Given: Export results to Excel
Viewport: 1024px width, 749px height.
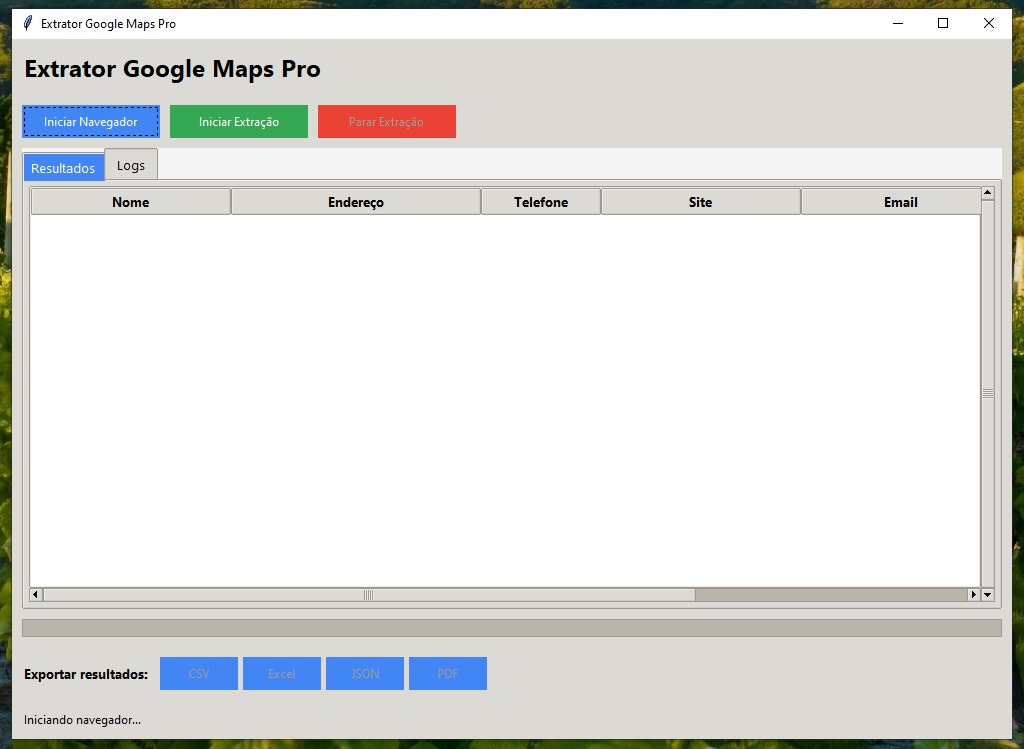Looking at the screenshot, I should pyautogui.click(x=281, y=673).
